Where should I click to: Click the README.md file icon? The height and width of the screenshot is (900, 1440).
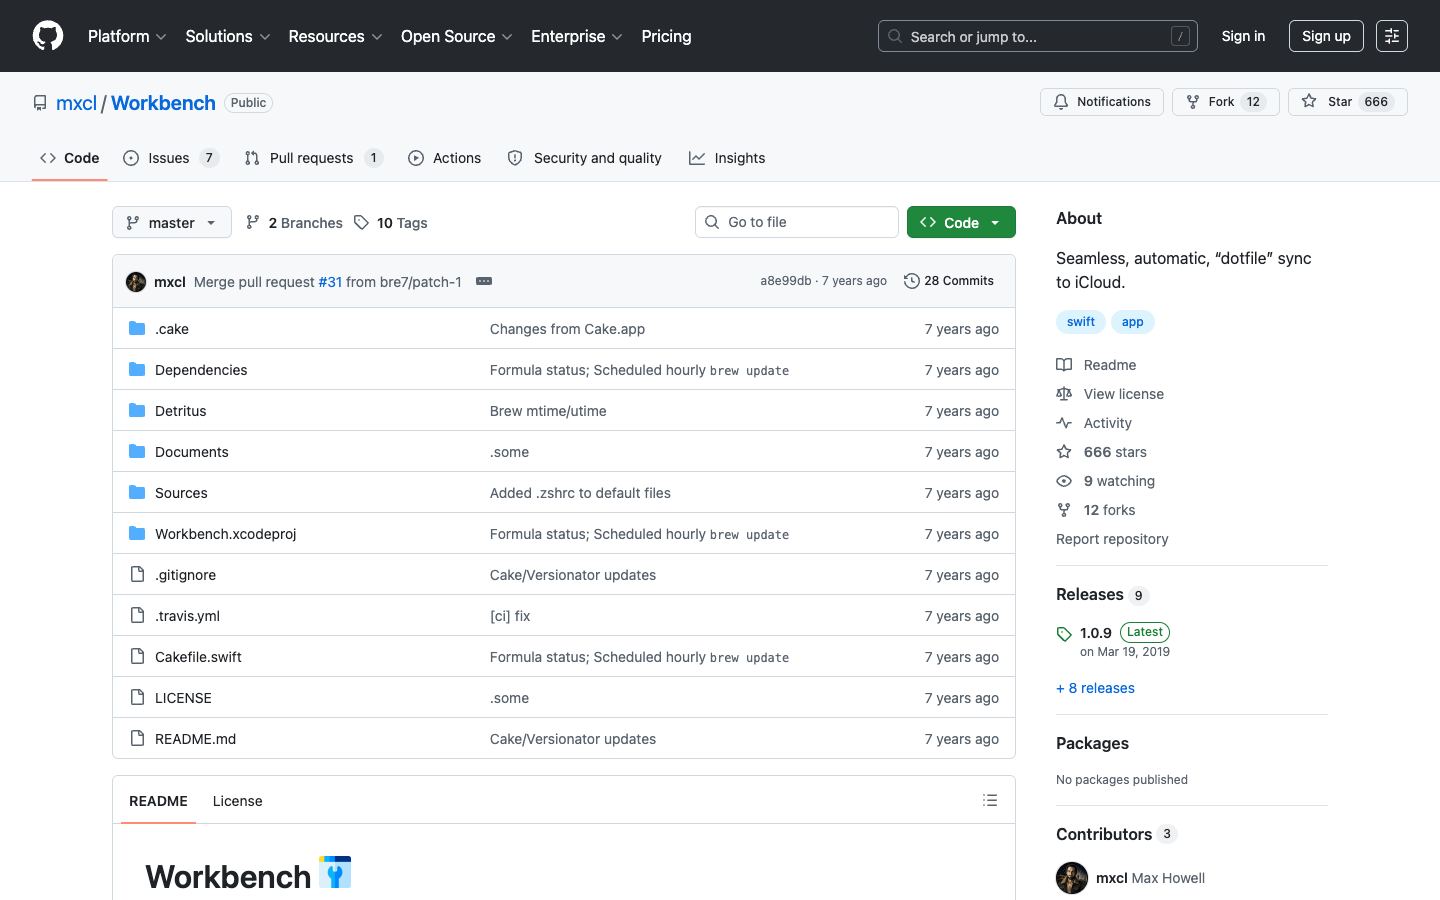coord(137,739)
